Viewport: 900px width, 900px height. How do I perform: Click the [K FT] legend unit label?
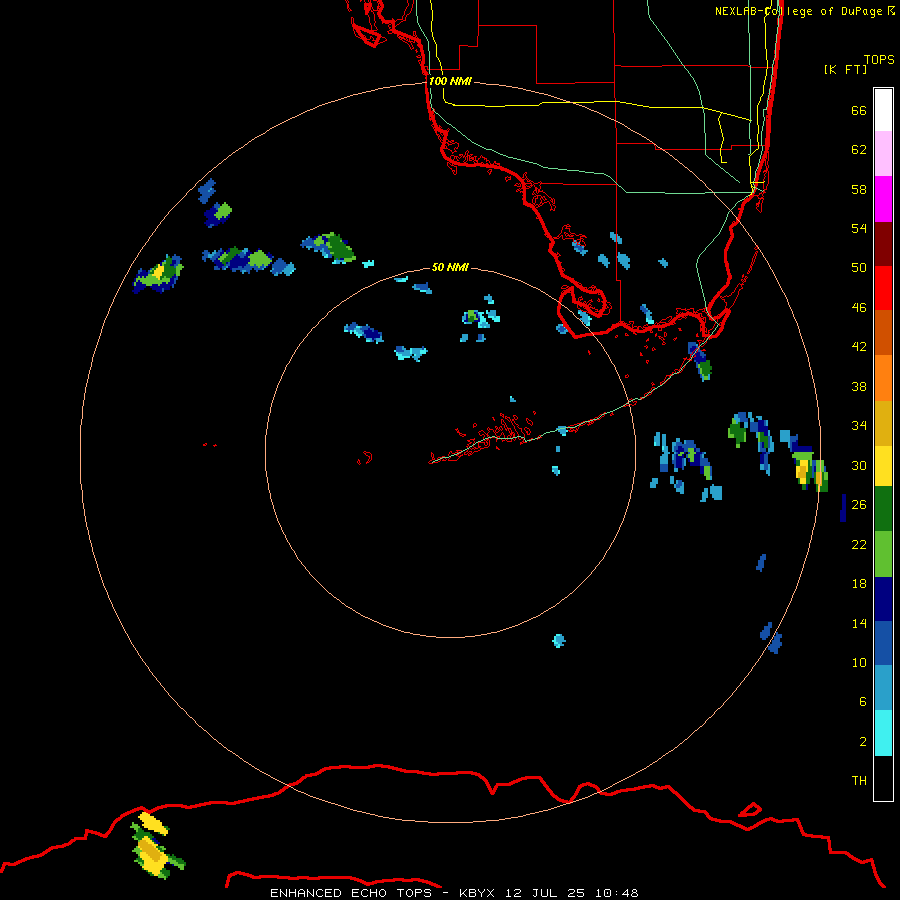pyautogui.click(x=845, y=69)
